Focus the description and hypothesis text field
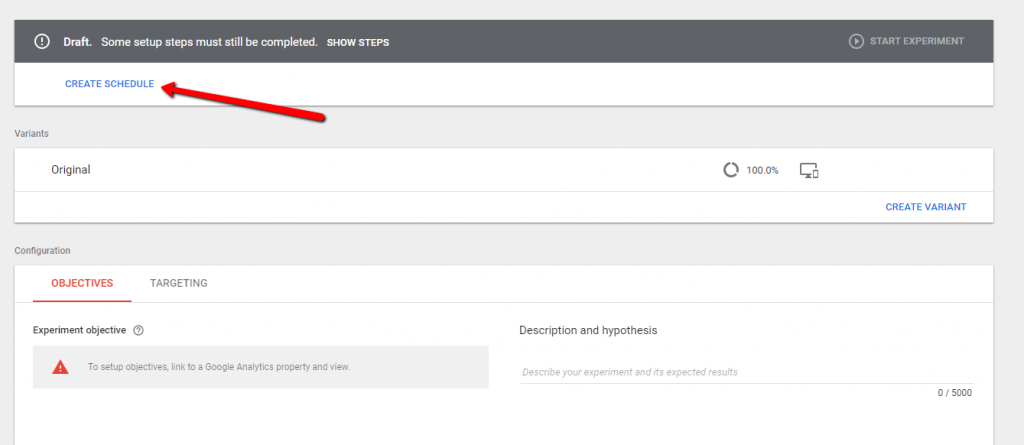 (745, 372)
